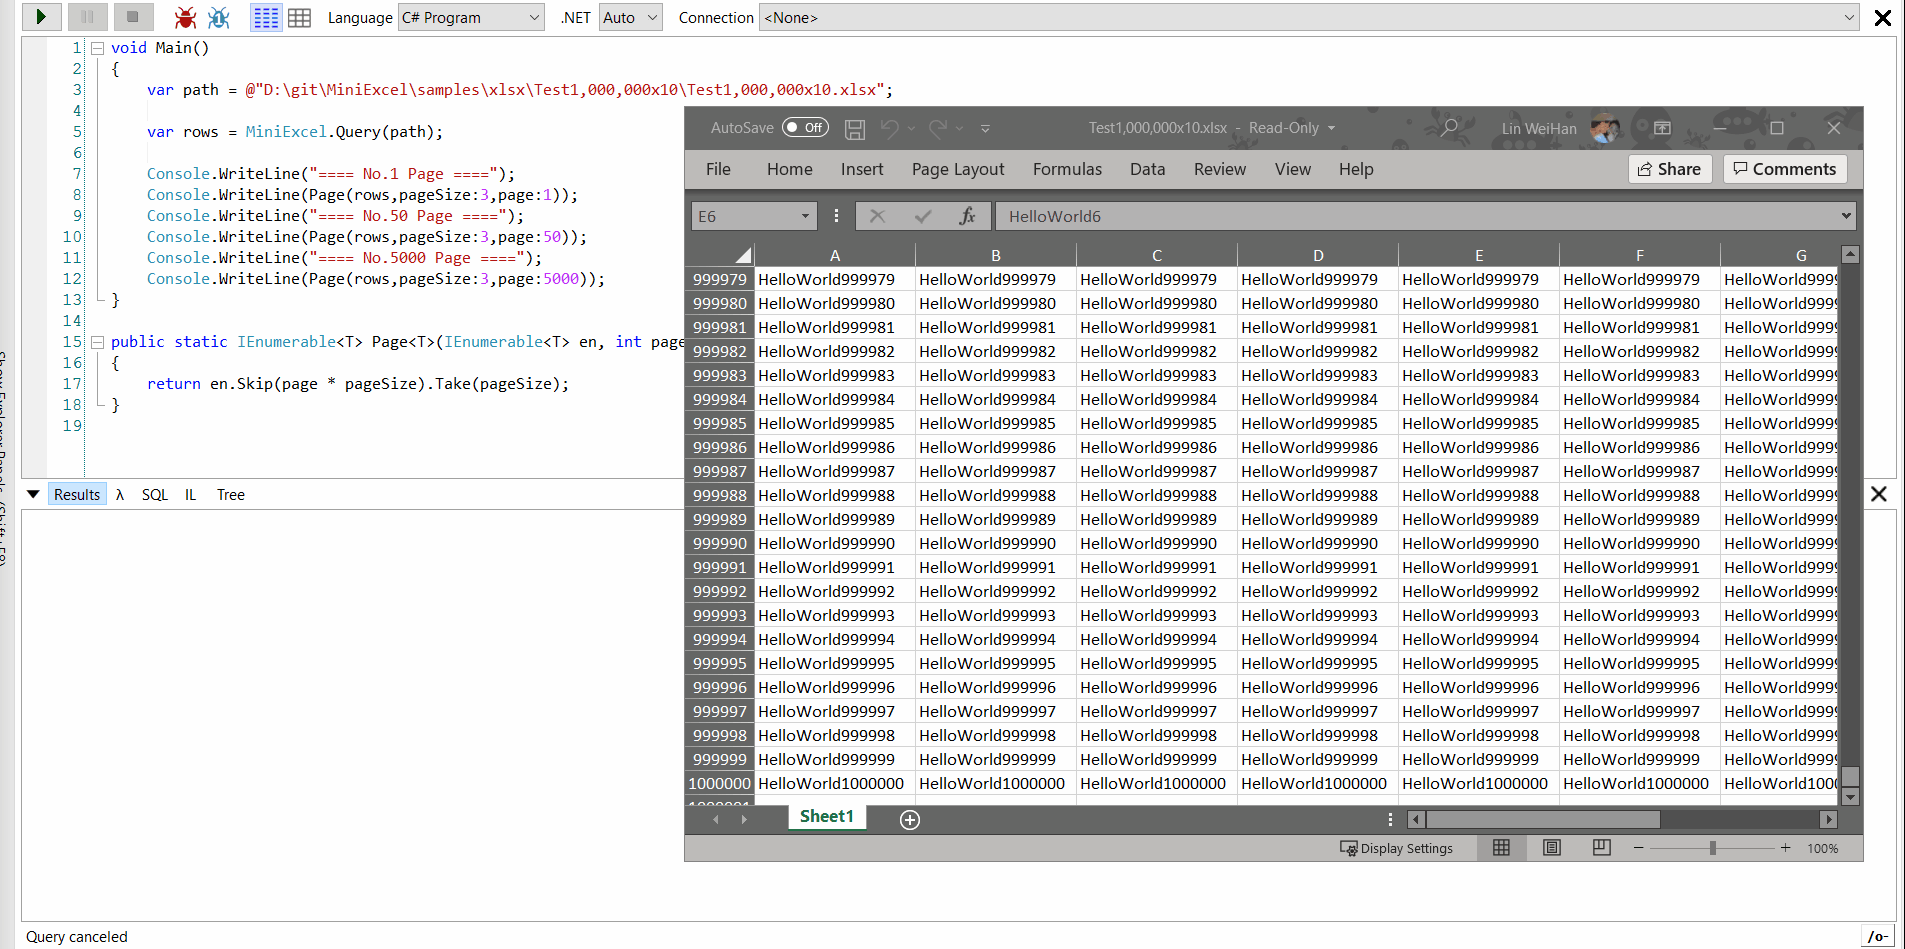The image size is (1905, 949).
Task: Click the Share button
Action: (1669, 168)
